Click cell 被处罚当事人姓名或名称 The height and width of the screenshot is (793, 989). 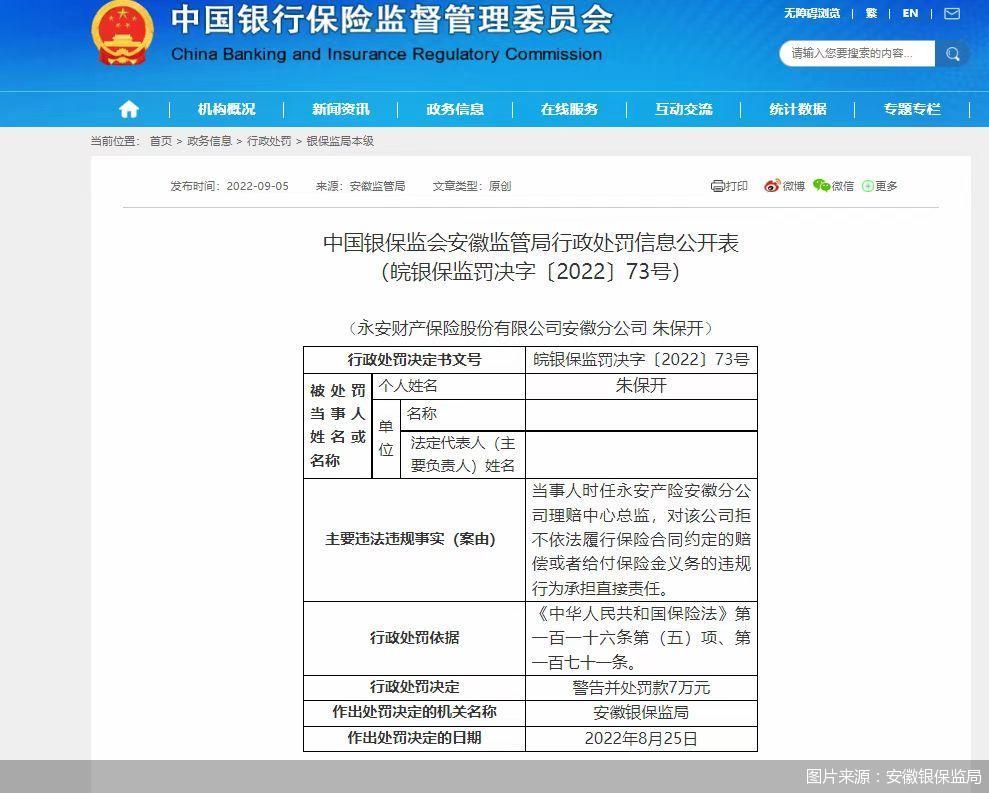[338, 426]
